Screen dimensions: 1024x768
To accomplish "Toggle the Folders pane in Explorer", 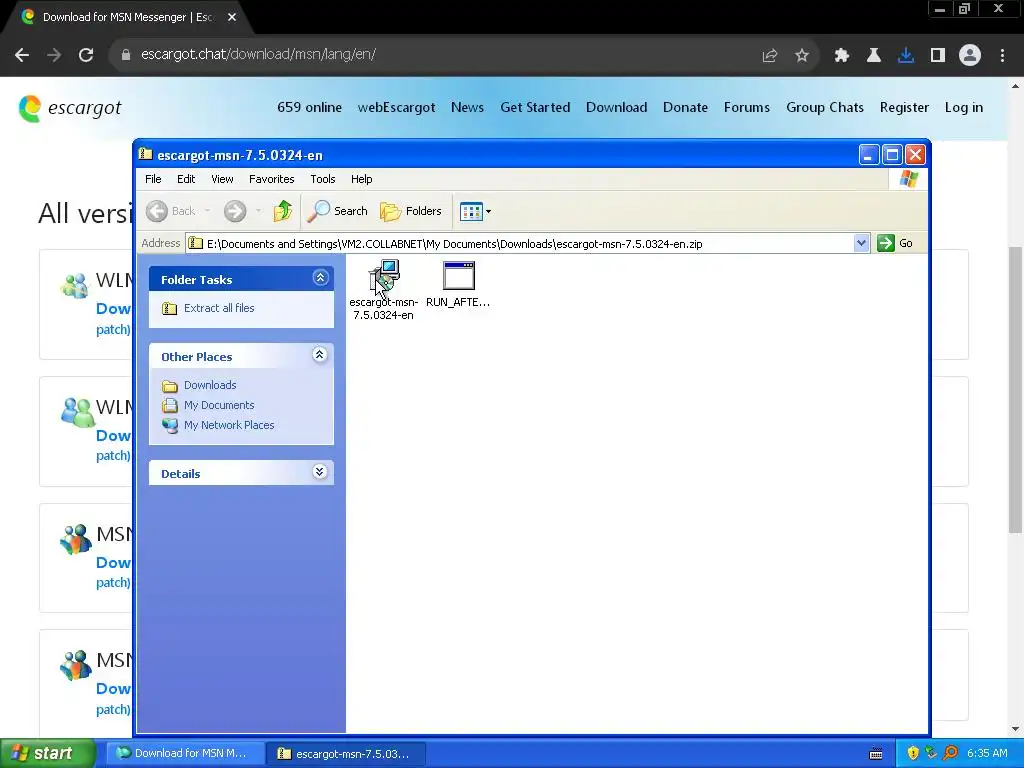I will pos(411,211).
